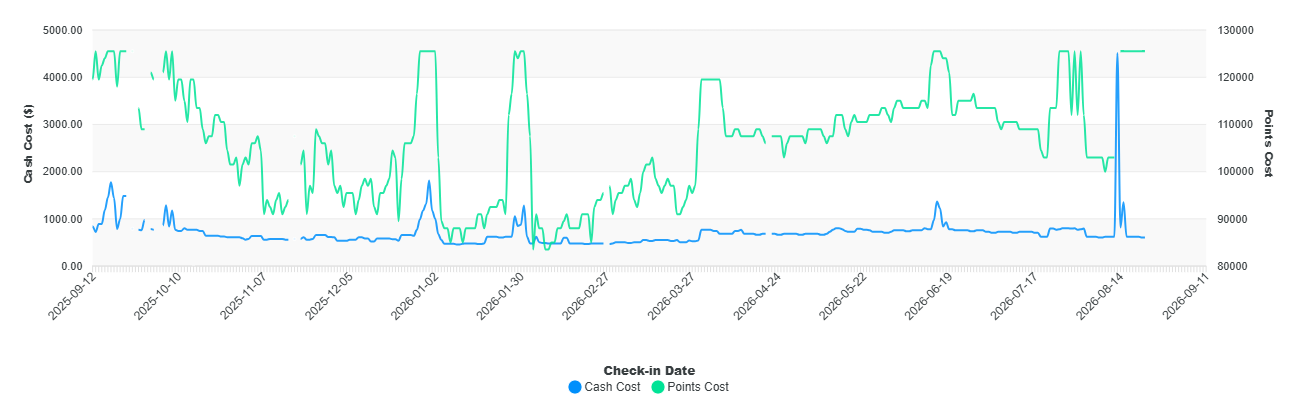Click the Check-in Date axis title
1296x400 pixels.
(649, 371)
